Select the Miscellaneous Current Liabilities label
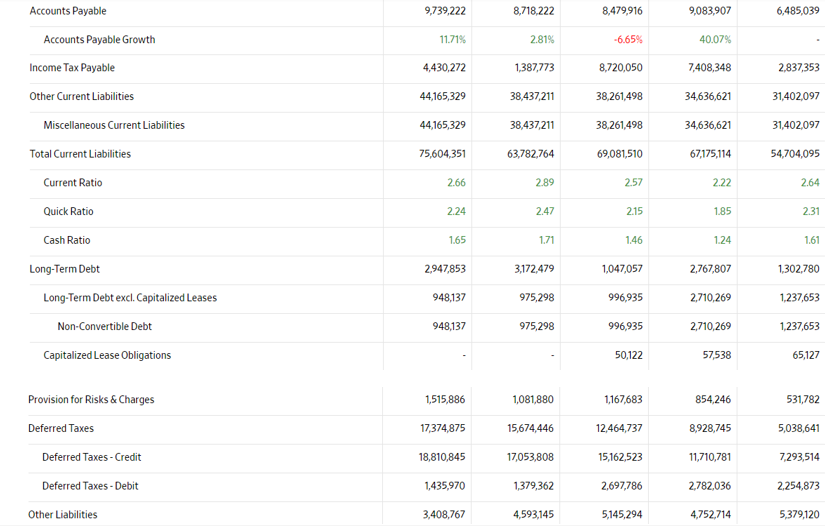Image resolution: width=825 pixels, height=526 pixels. click(x=114, y=125)
